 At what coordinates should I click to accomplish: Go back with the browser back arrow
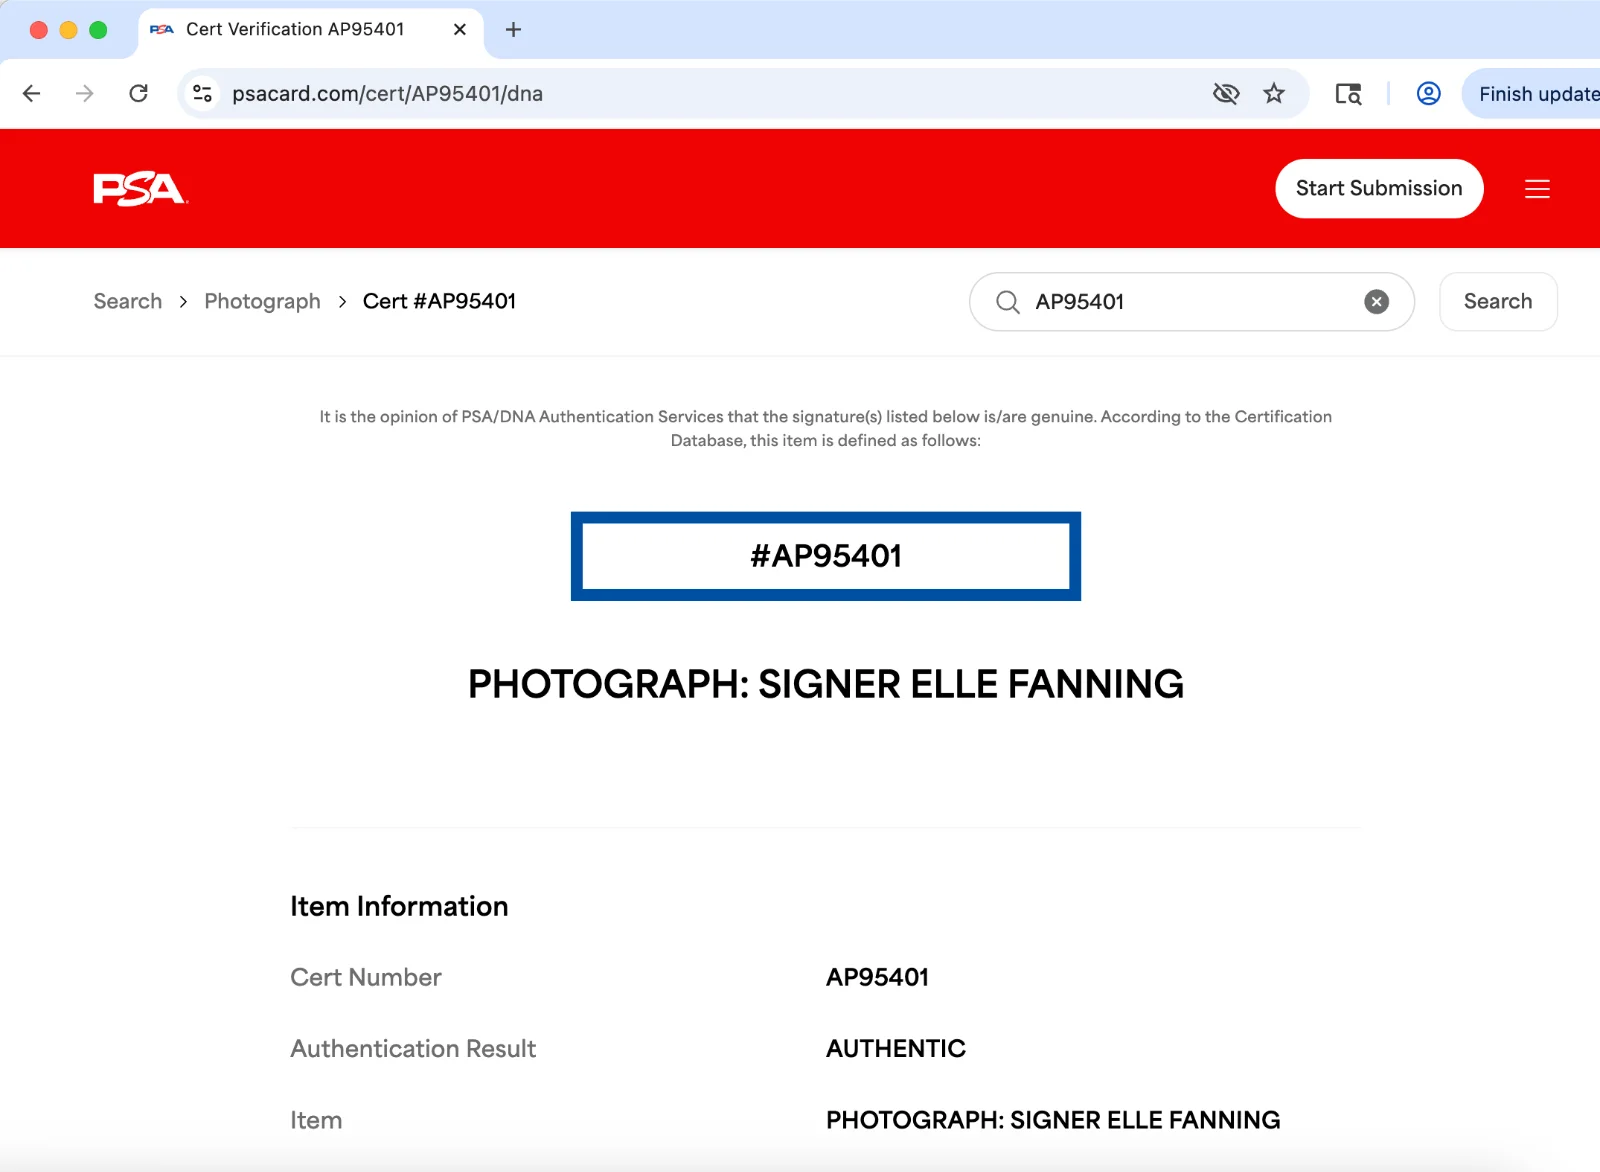[x=32, y=93]
